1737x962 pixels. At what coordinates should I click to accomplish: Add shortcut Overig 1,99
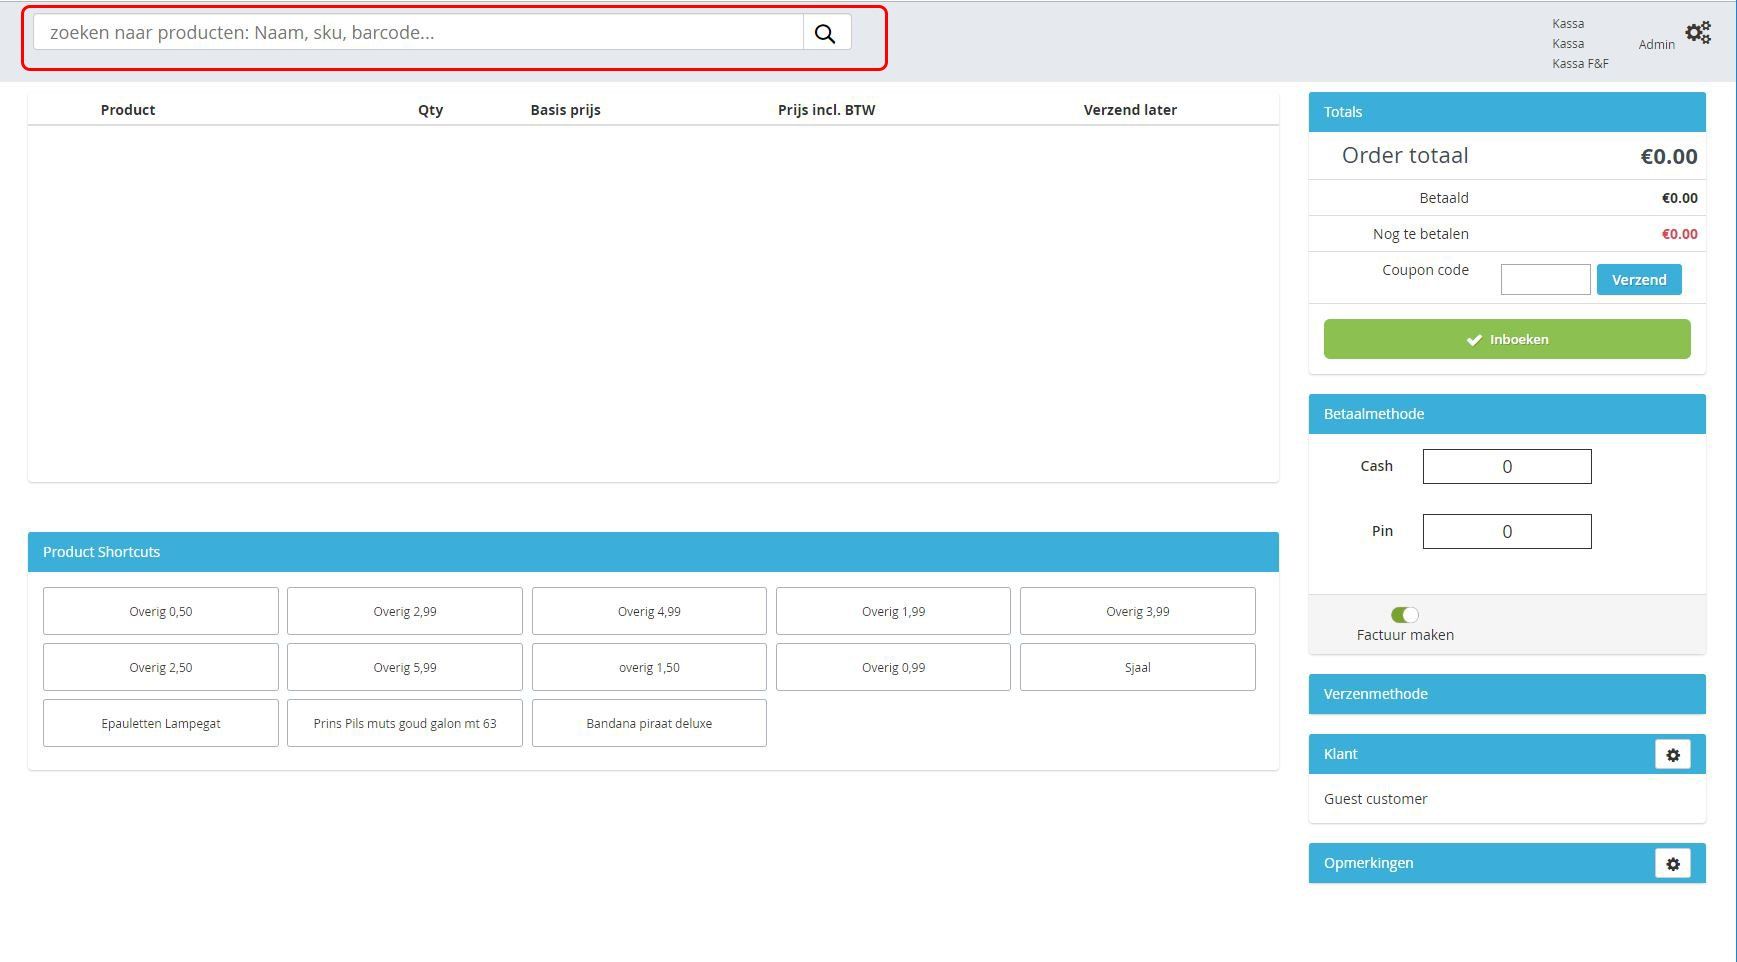pos(893,611)
